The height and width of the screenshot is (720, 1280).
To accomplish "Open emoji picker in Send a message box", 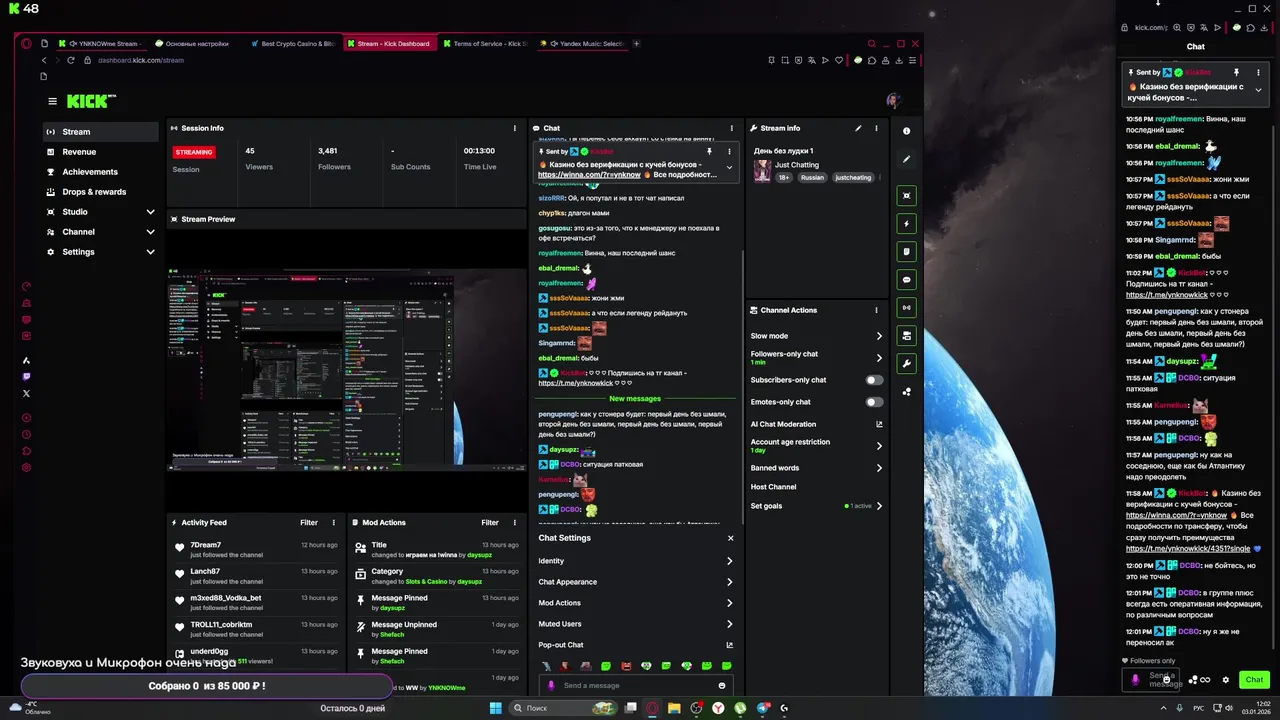I will (721, 686).
